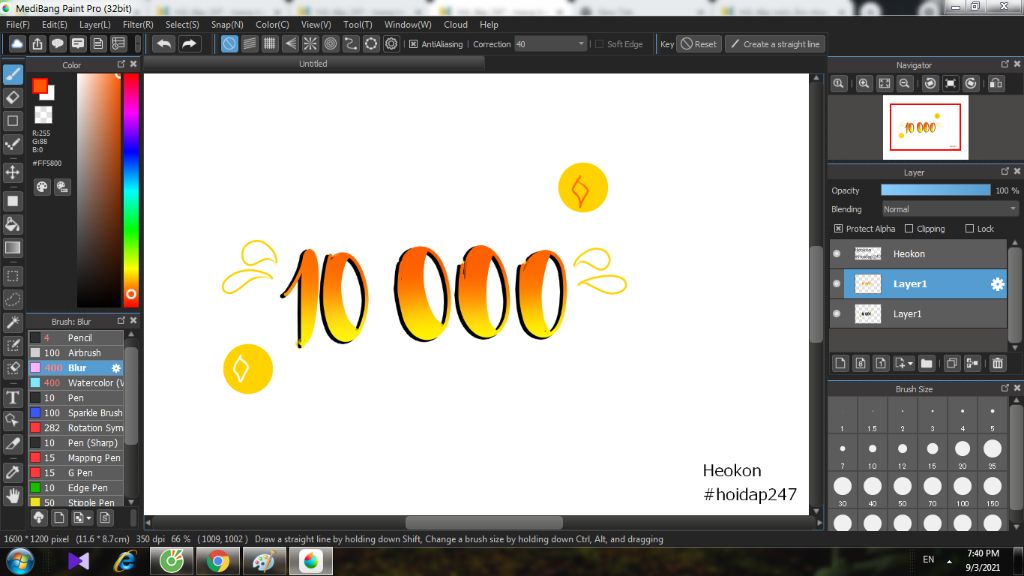Select the Lasso selection tool
The width and height of the screenshot is (1024, 576).
coord(12,300)
